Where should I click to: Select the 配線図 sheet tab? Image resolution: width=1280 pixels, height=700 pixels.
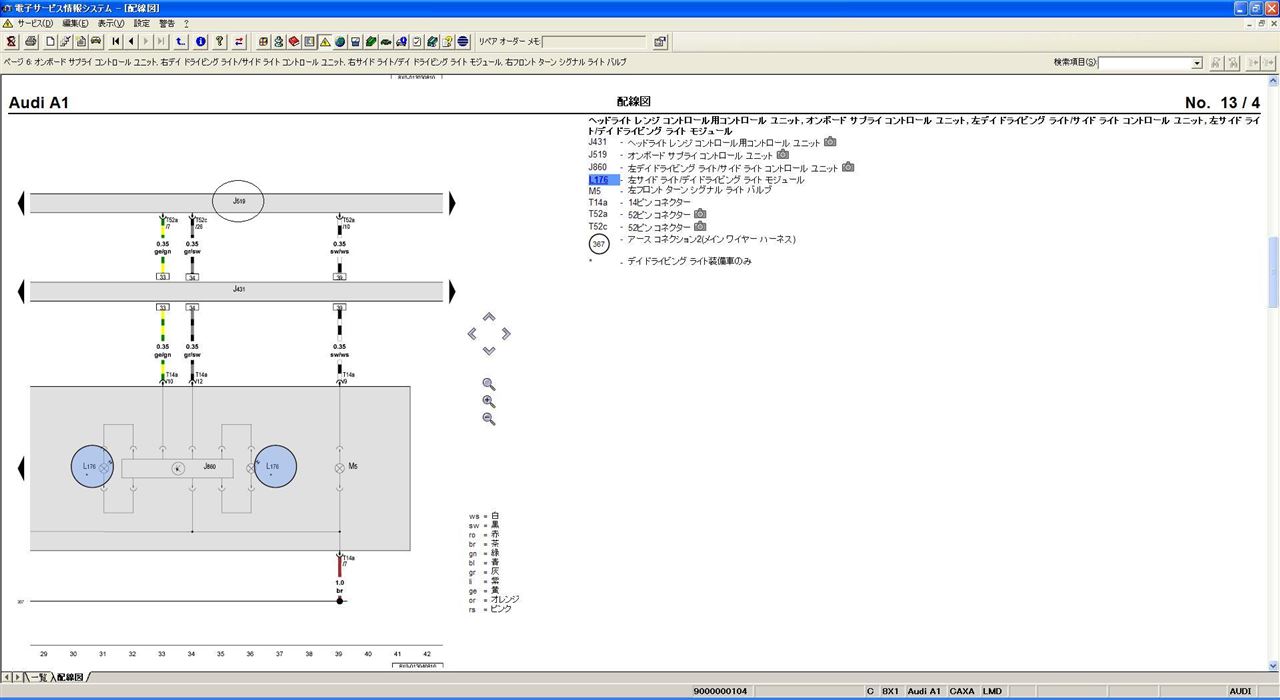click(70, 677)
